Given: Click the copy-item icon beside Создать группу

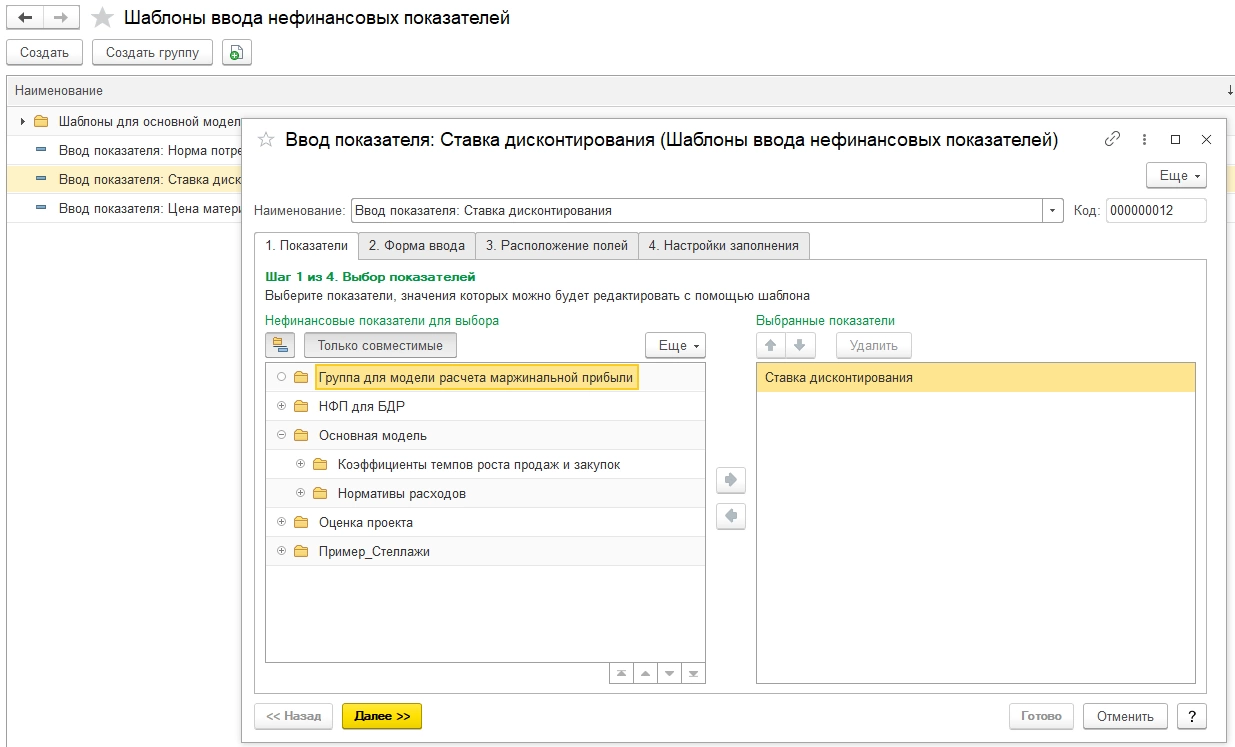Looking at the screenshot, I should click(x=237, y=53).
